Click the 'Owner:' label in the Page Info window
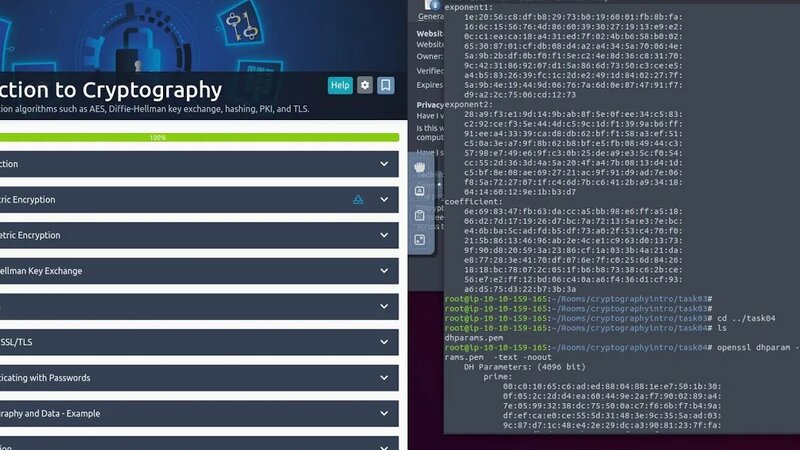The width and height of the screenshot is (800, 450). 430,56
